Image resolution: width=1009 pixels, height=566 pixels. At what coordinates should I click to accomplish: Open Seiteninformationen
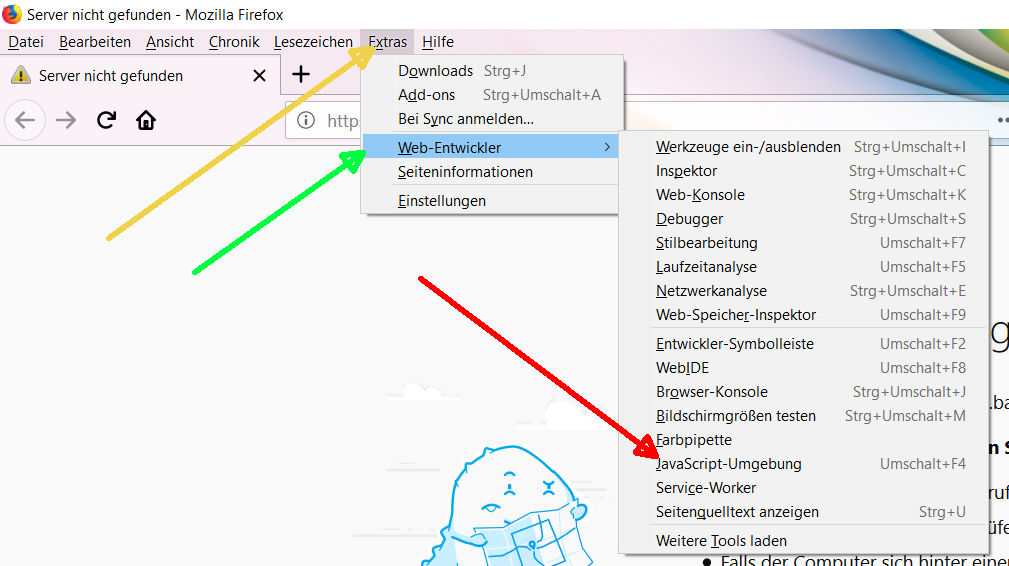click(x=491, y=172)
